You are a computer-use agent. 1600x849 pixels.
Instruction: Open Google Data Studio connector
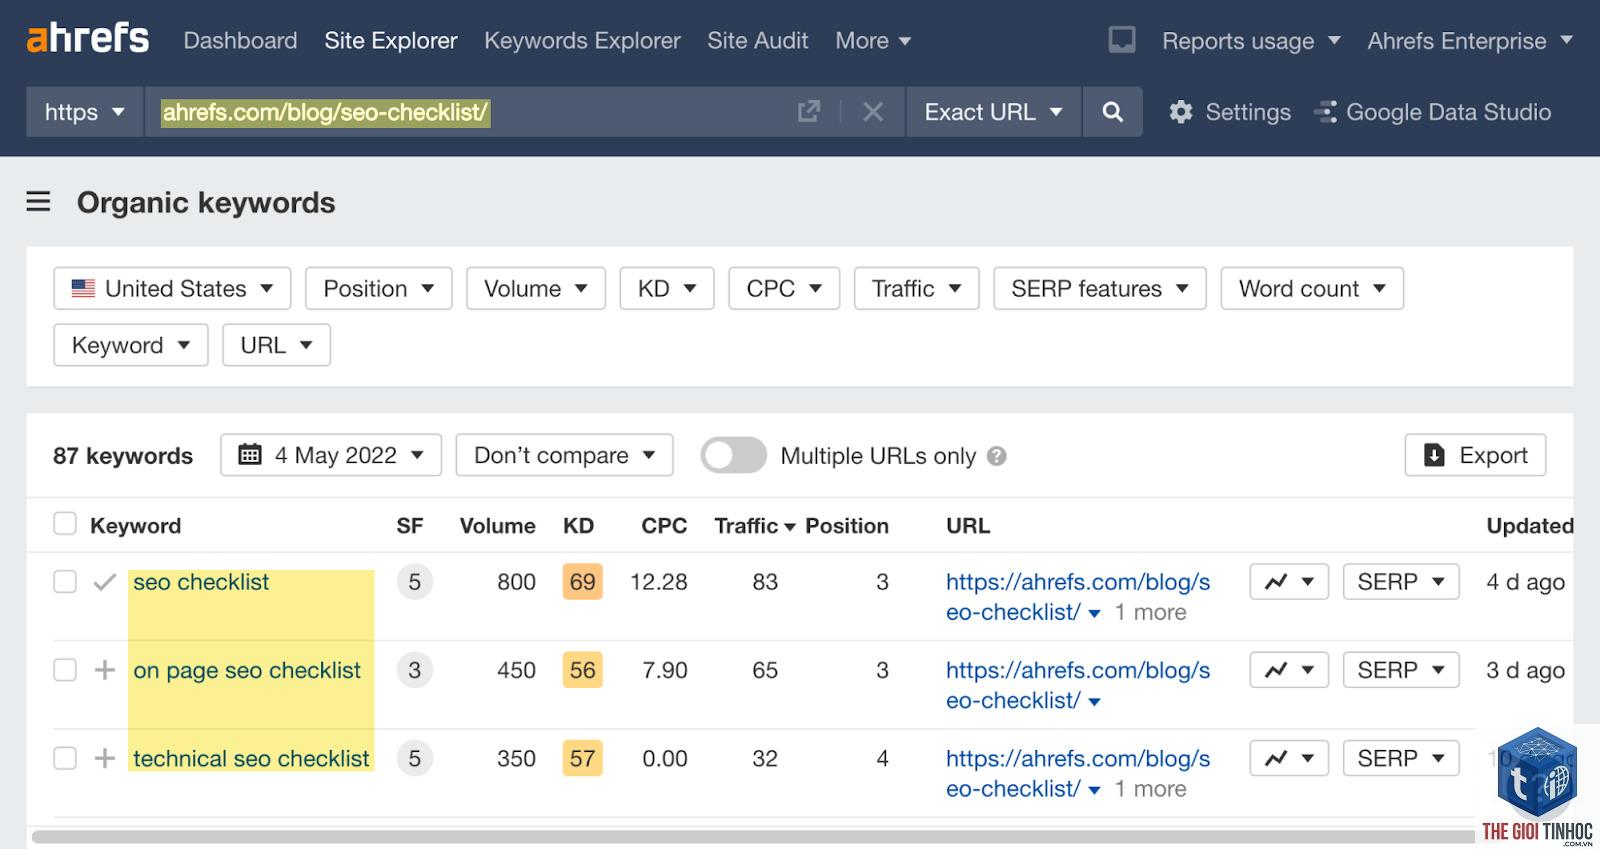coord(1433,112)
